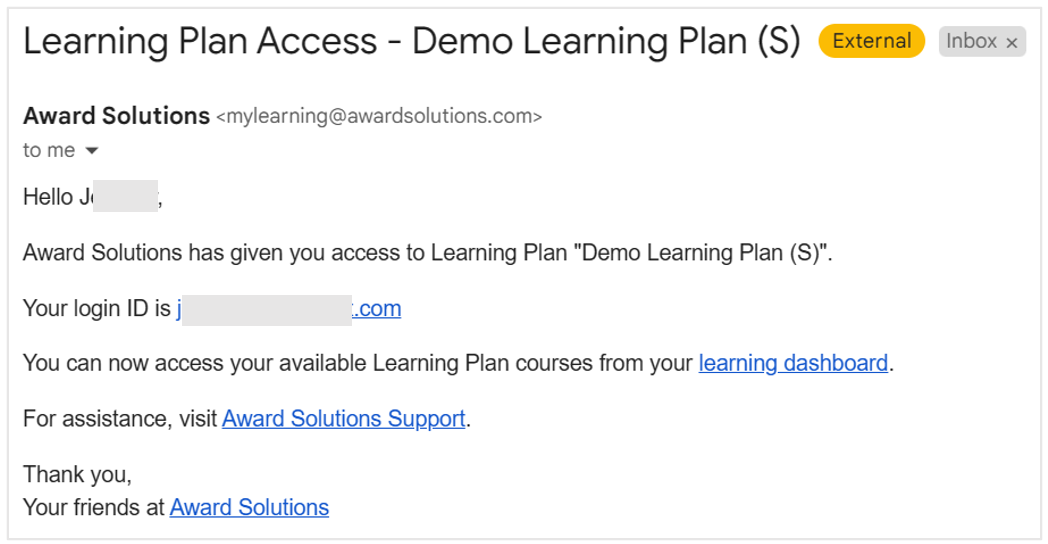Expand recipient details arrow beside "to me"
The height and width of the screenshot is (544, 1048).
tap(92, 151)
